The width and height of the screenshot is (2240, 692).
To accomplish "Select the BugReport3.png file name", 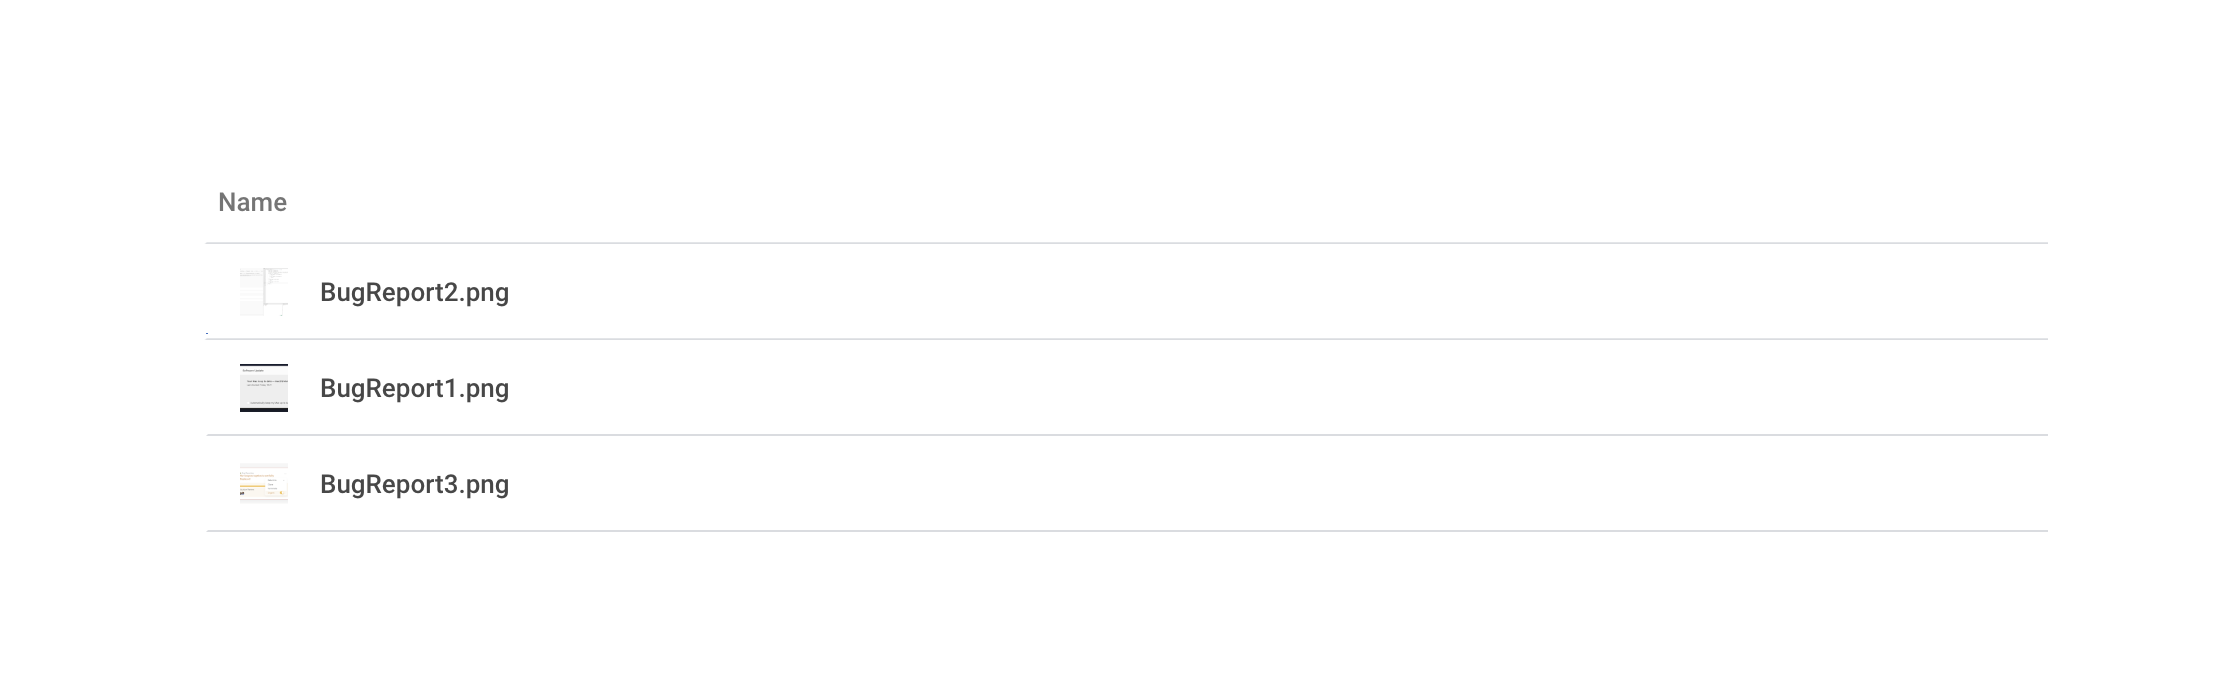I will tap(414, 484).
